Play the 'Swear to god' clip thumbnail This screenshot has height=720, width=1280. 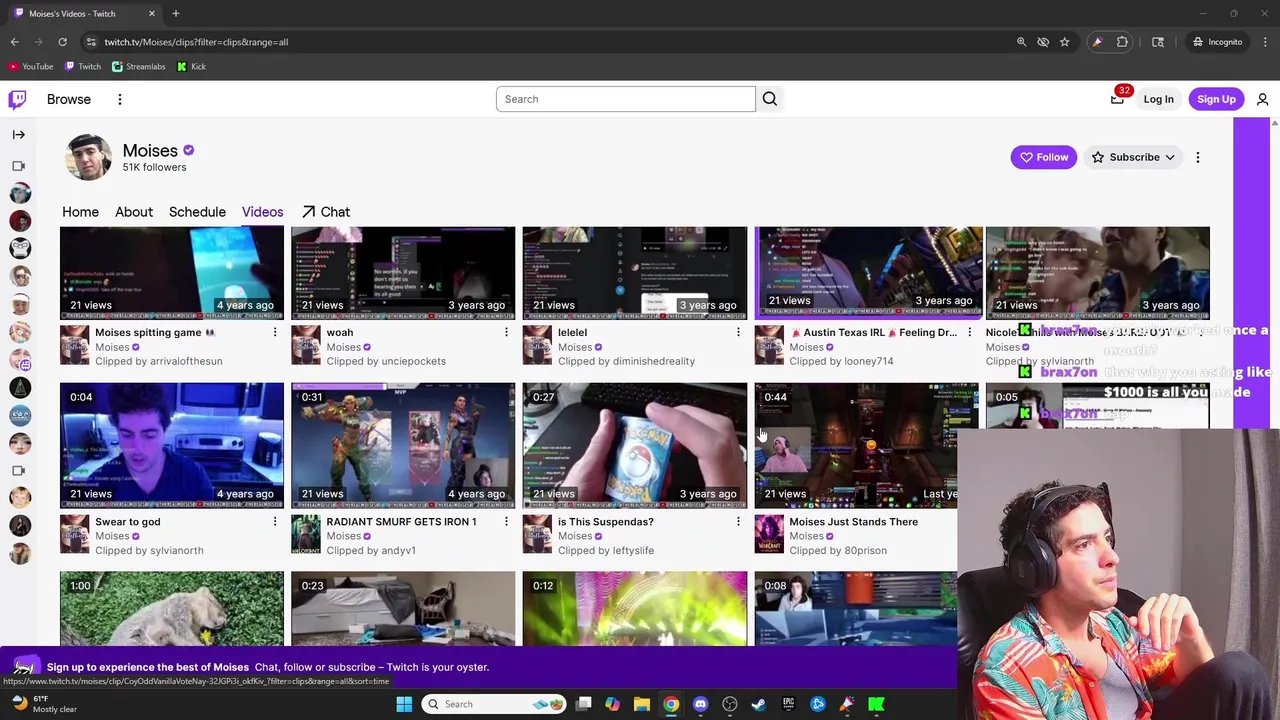pos(172,446)
